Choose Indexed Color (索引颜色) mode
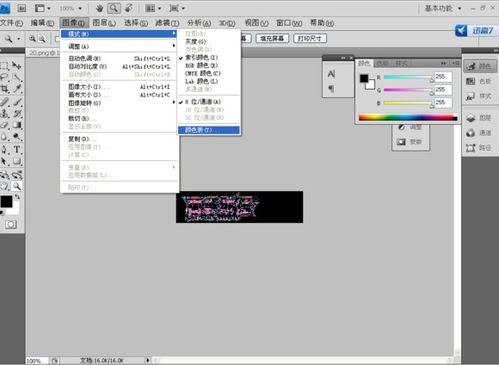499x365 pixels. [209, 57]
